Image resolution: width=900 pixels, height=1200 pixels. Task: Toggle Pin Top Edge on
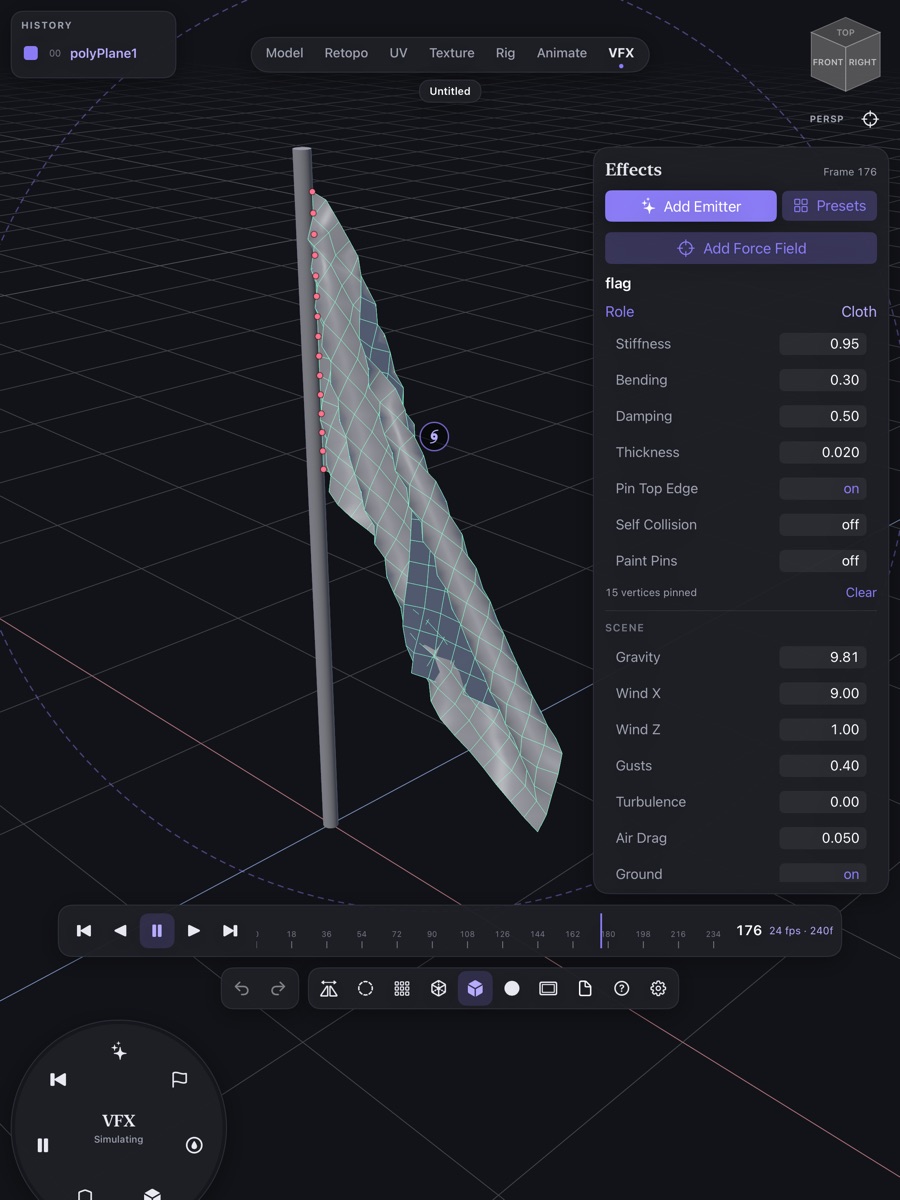point(823,489)
